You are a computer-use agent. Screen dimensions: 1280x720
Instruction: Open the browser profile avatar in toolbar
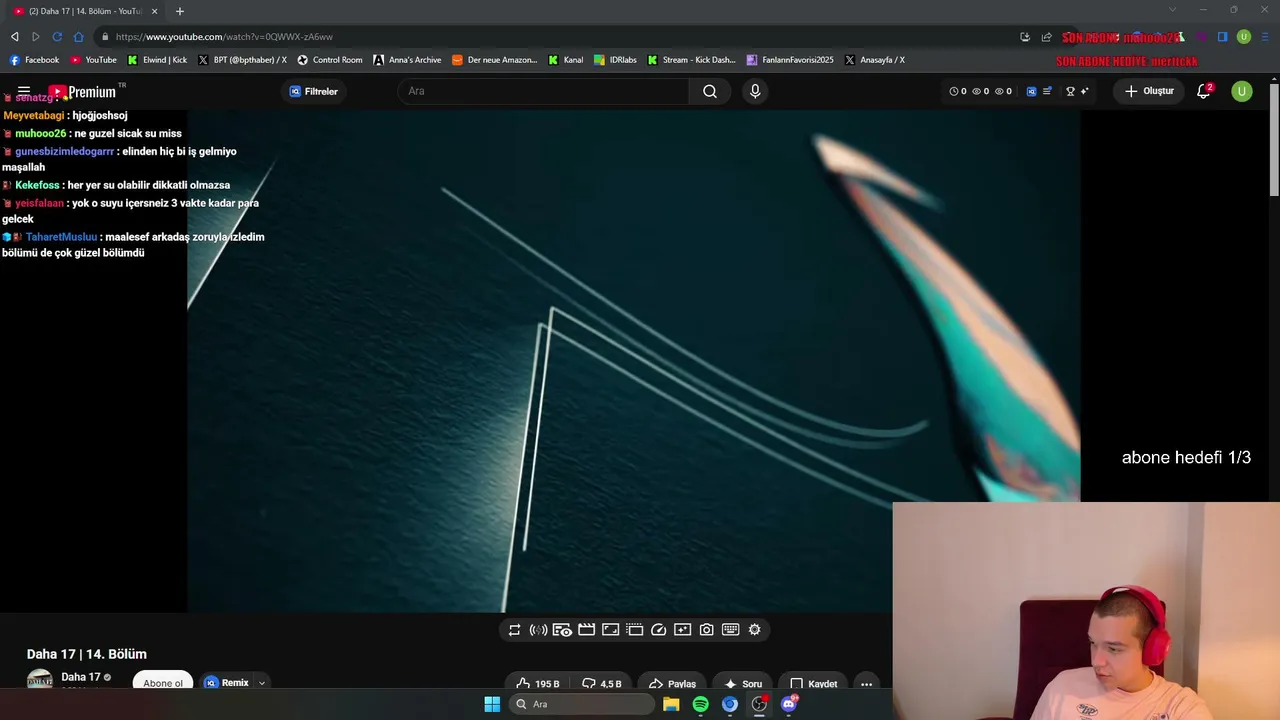(1244, 37)
